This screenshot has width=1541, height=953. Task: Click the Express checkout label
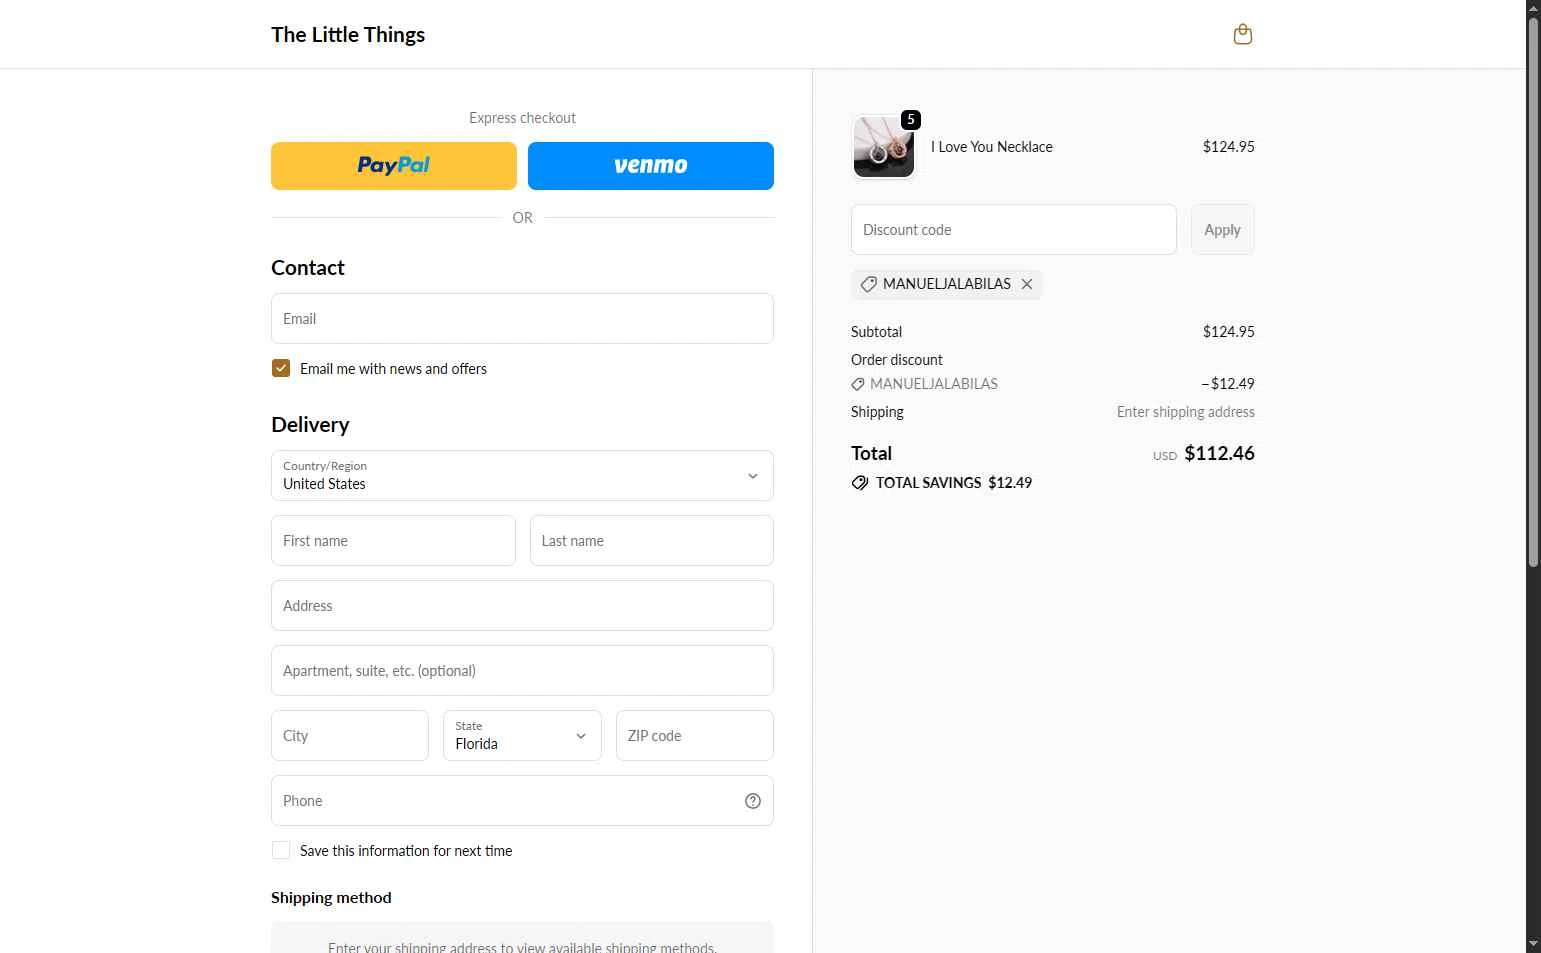522,118
